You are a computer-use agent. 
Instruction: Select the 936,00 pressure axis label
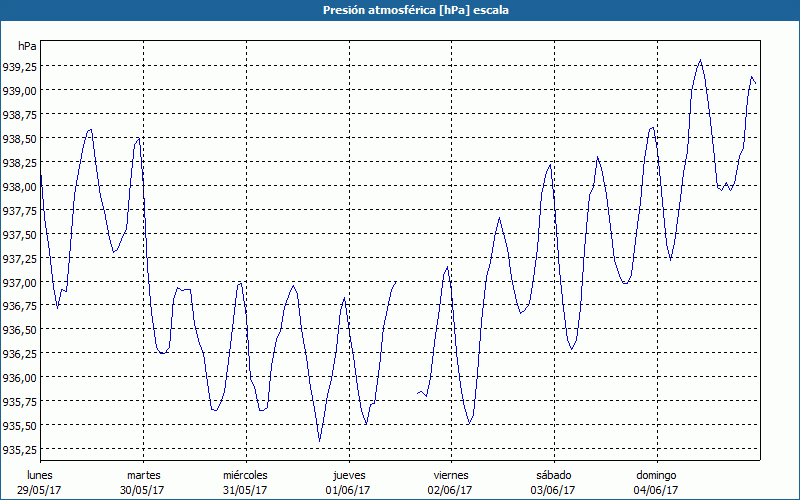point(20,378)
